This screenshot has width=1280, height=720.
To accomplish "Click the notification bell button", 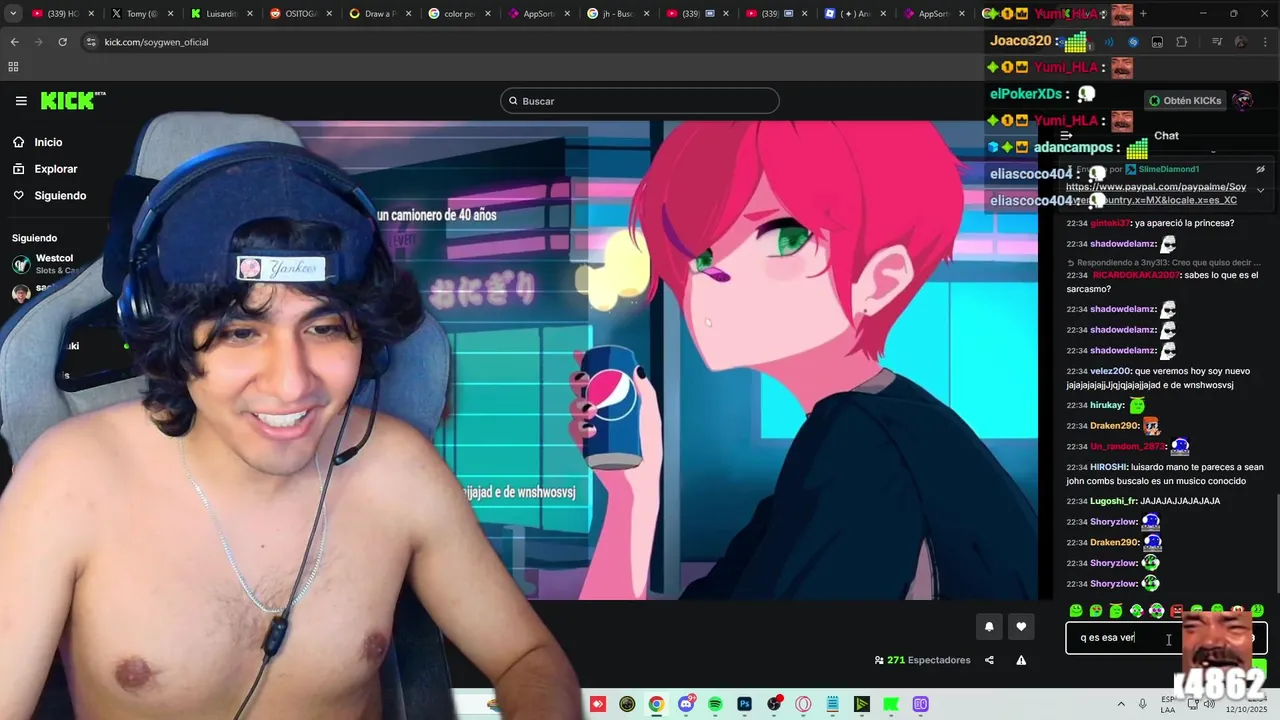I will 989,627.
